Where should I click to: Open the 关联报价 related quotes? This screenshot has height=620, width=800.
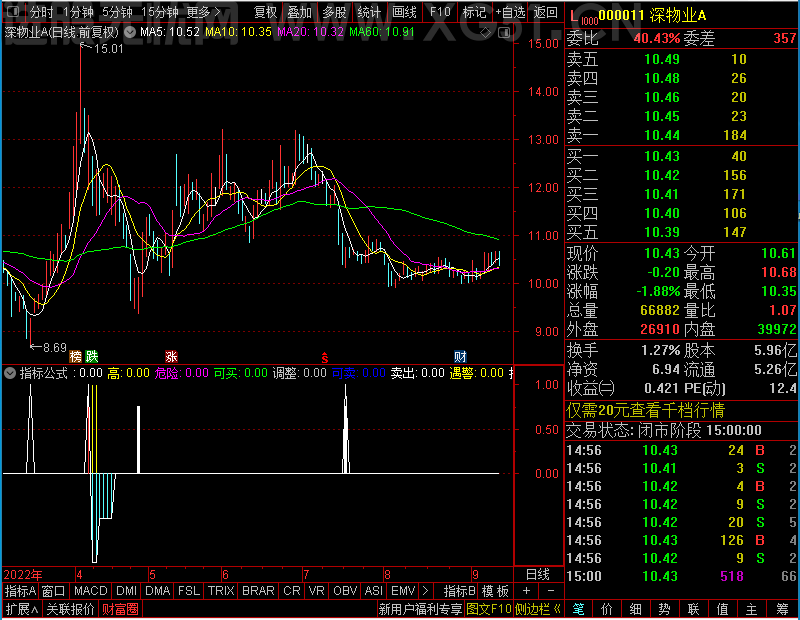pyautogui.click(x=70, y=609)
